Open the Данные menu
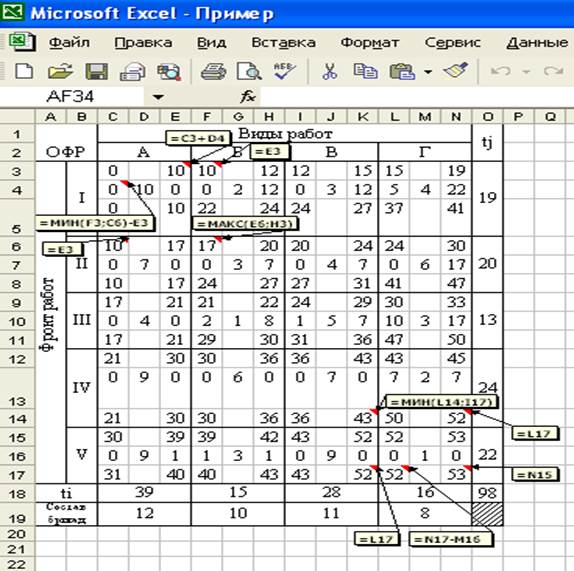 click(x=537, y=43)
